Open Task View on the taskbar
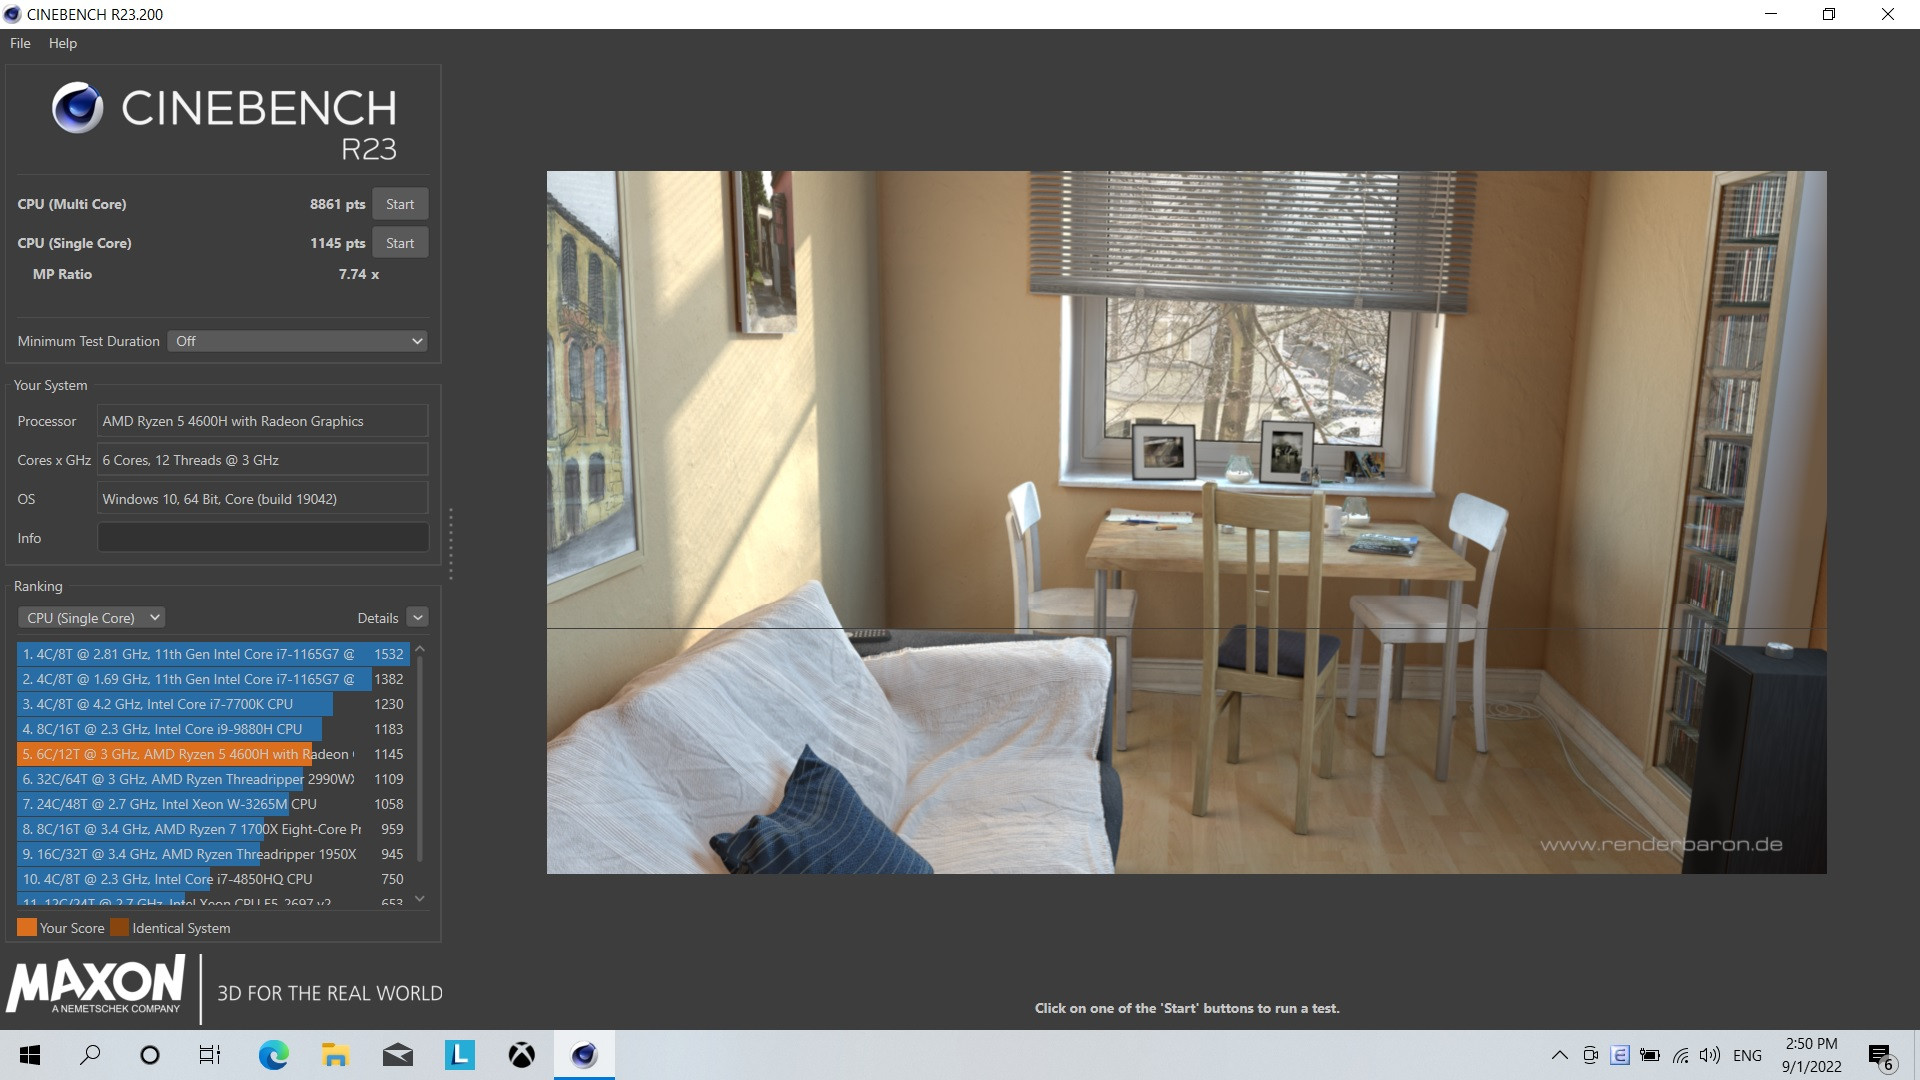Viewport: 1920px width, 1080px height. (210, 1055)
